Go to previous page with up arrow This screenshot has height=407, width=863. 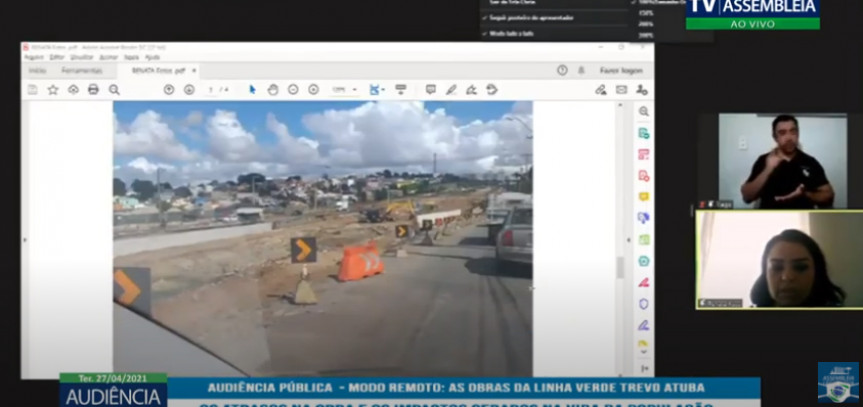point(167,90)
